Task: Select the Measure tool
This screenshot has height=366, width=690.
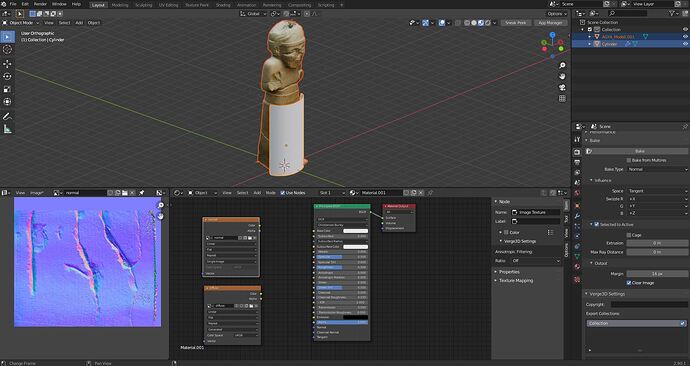Action: coord(7,129)
